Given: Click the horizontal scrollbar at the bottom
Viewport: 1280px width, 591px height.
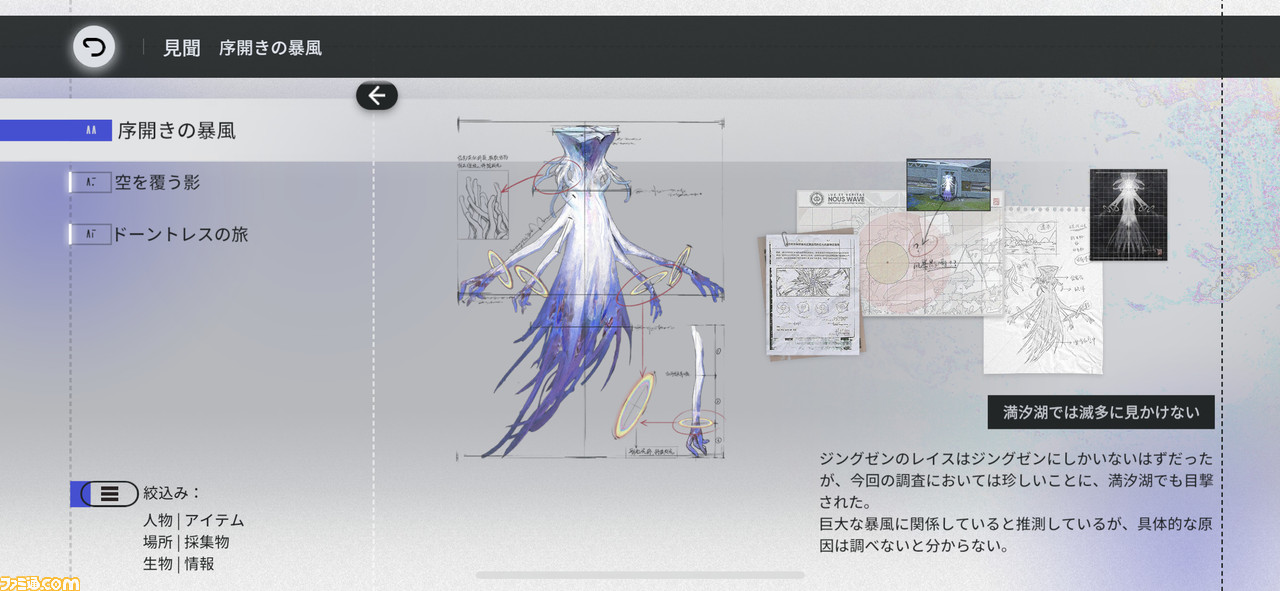Looking at the screenshot, I should pos(640,575).
